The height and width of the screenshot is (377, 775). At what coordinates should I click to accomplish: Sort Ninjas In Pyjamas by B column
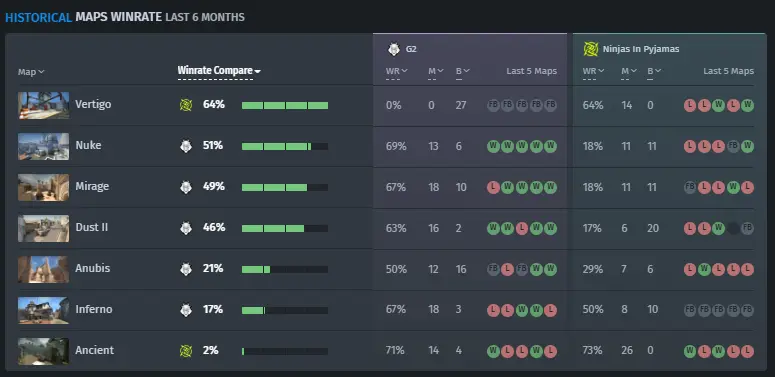[654, 71]
